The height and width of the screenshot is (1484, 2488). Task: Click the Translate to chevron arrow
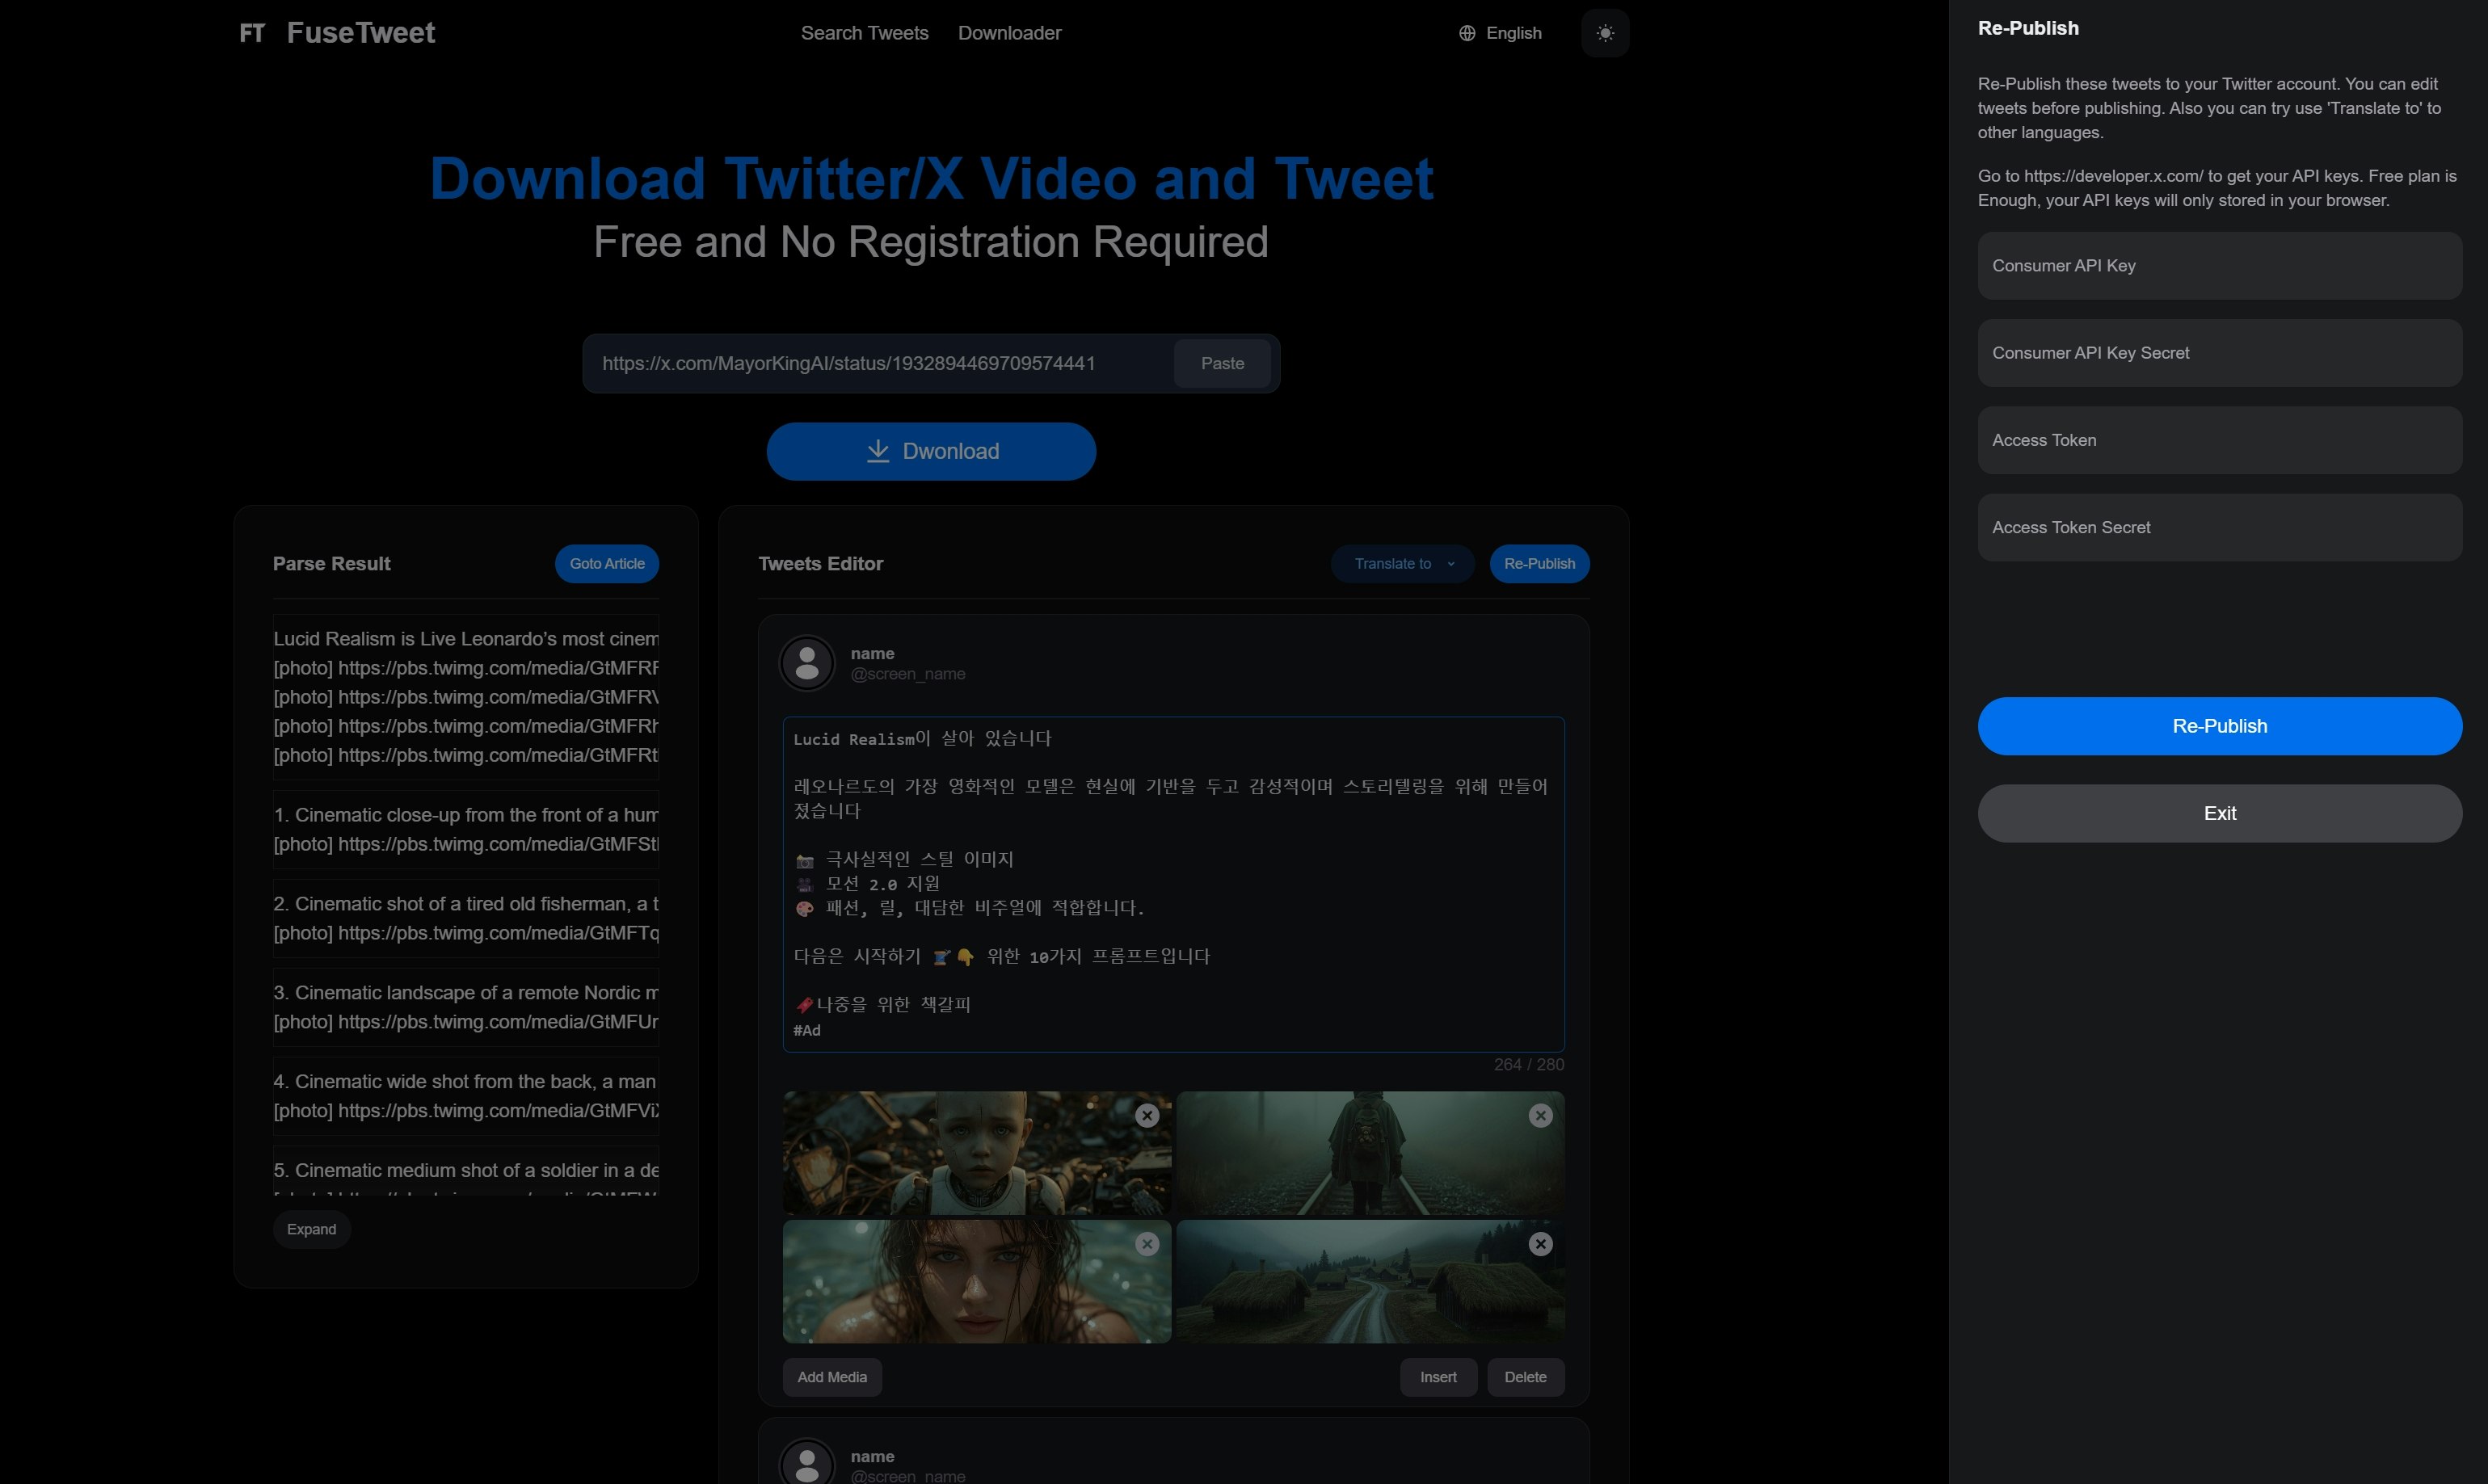[1451, 564]
